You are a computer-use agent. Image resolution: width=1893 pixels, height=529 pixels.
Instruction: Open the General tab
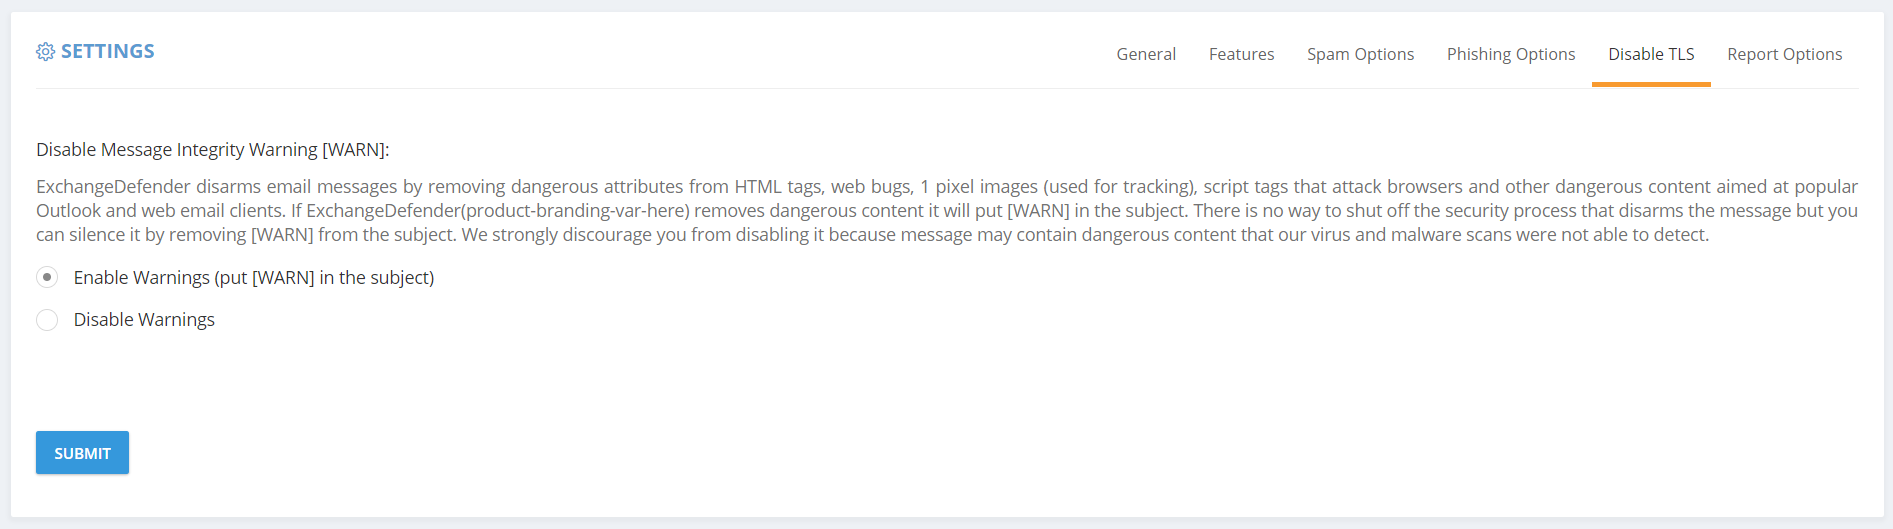click(1146, 54)
